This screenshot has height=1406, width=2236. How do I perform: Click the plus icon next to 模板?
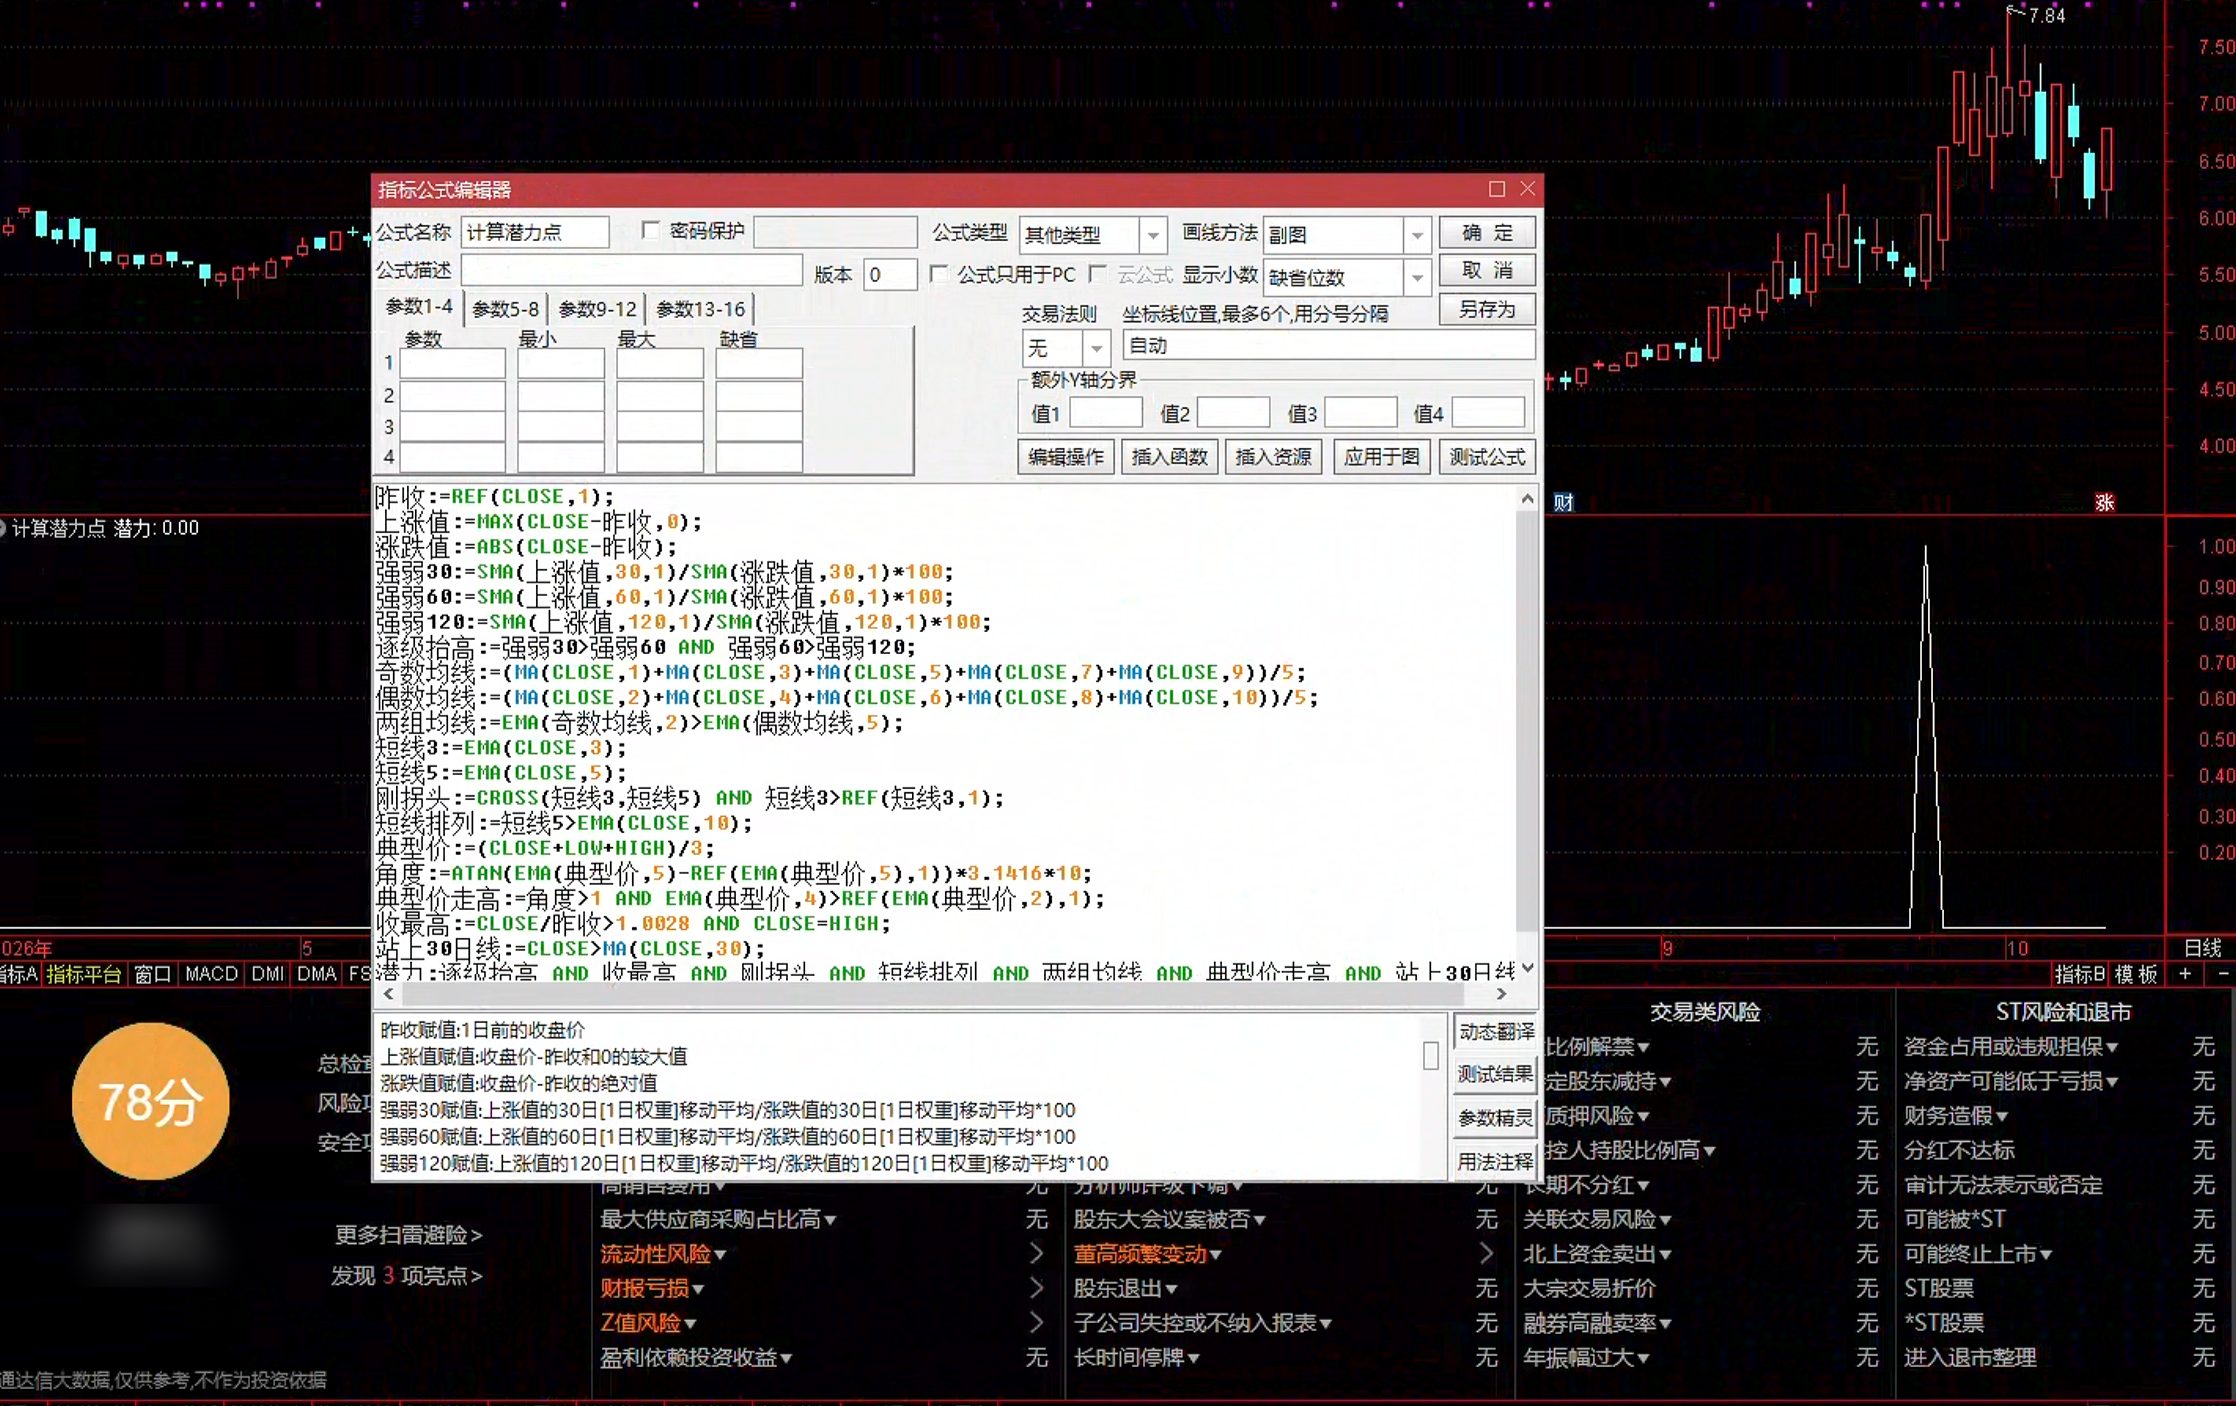(x=2185, y=973)
